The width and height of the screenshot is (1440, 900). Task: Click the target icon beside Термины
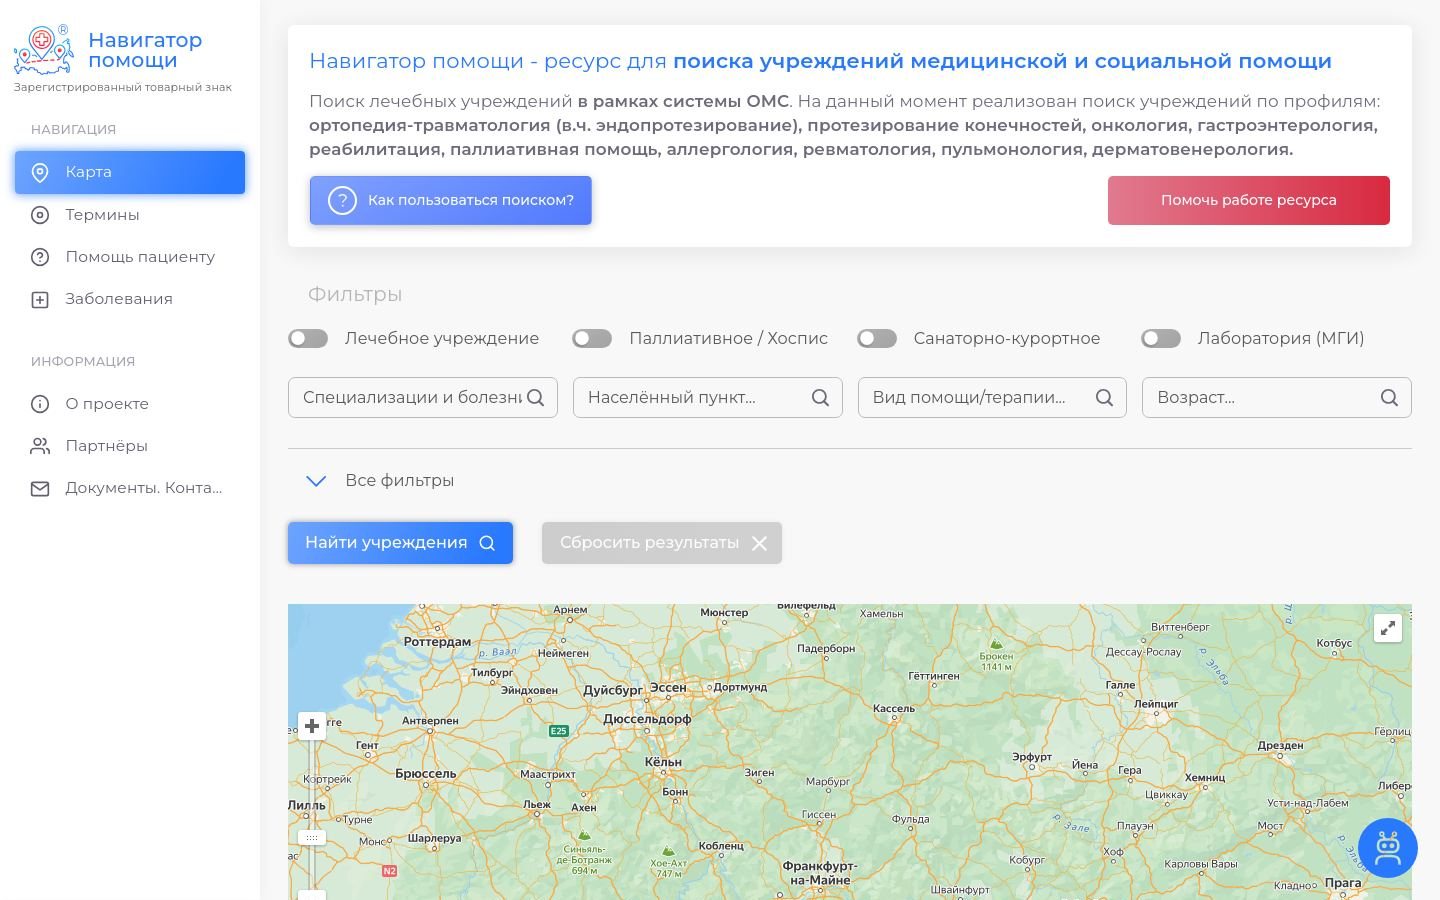[40, 215]
